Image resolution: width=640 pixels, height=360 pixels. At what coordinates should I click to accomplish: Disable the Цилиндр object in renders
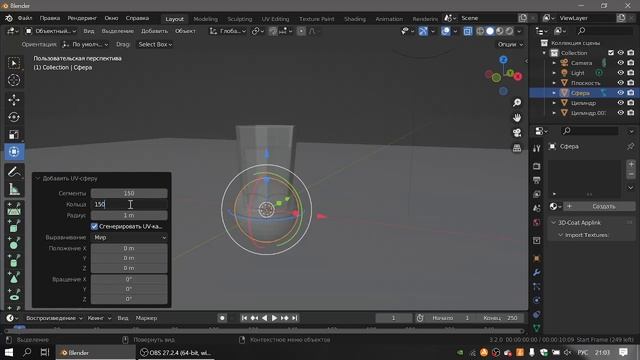(x=631, y=103)
